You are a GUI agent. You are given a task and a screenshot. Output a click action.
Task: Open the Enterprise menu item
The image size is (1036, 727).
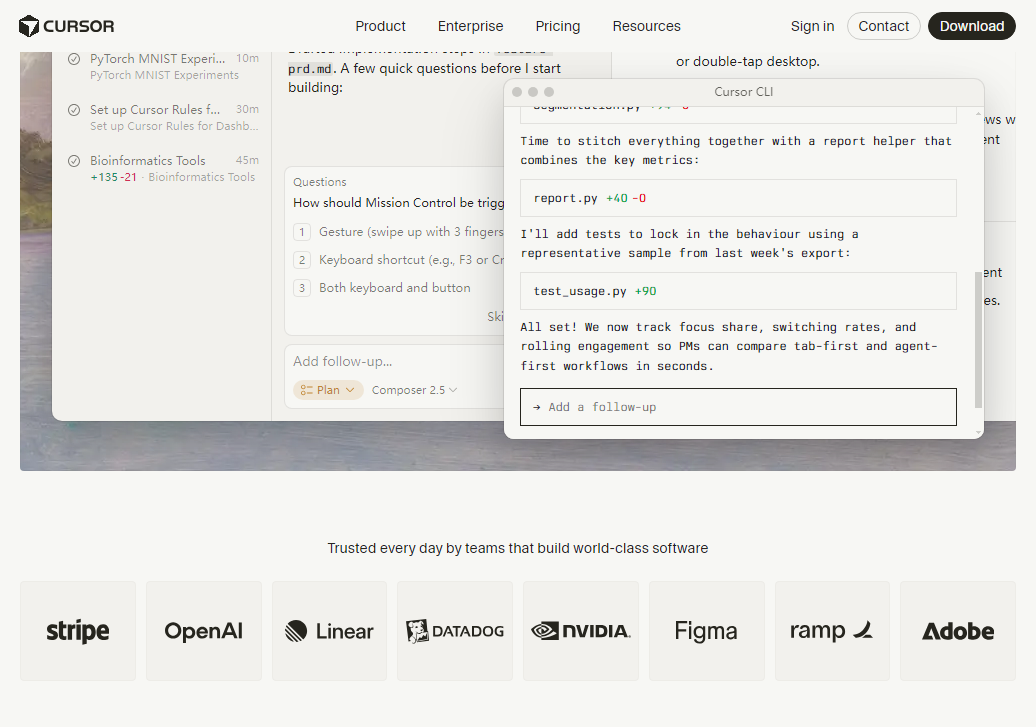(470, 26)
